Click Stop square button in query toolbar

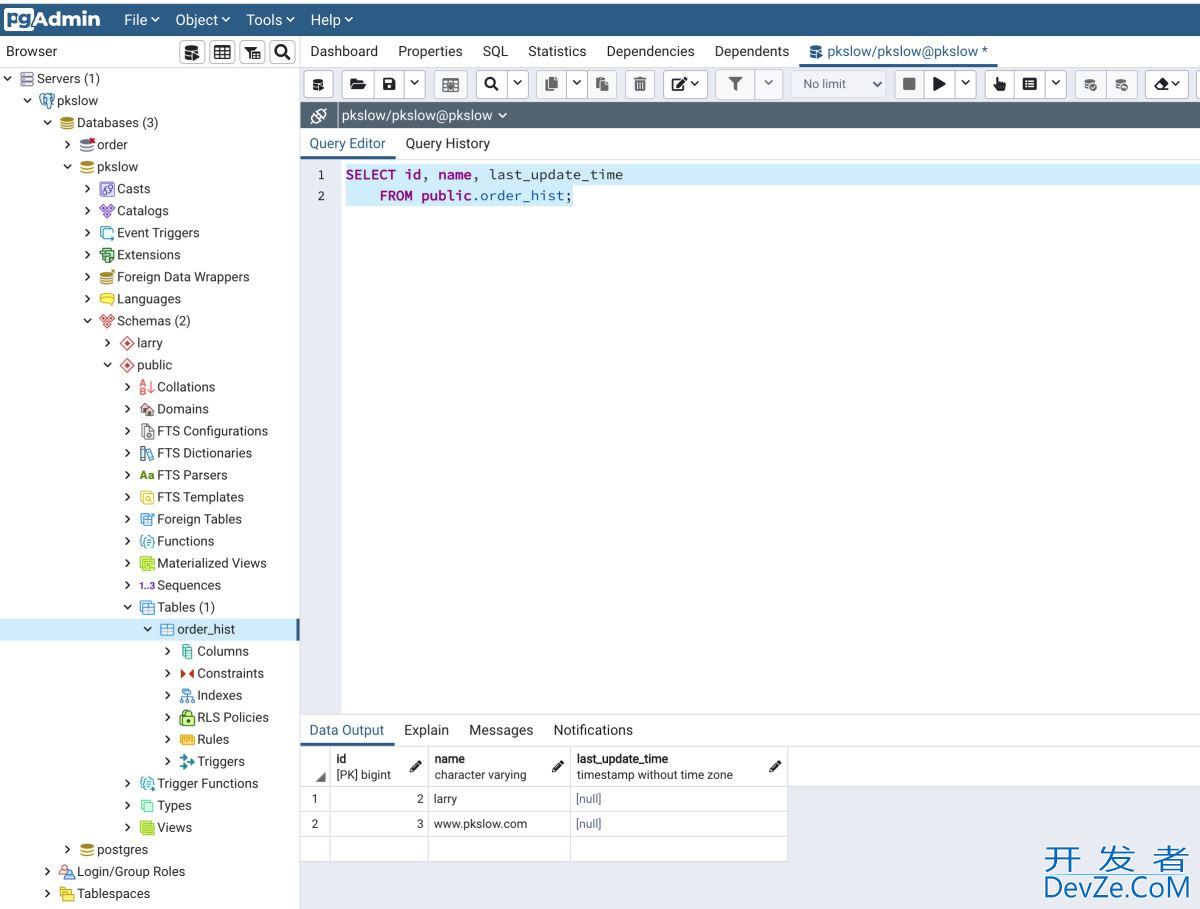(909, 84)
